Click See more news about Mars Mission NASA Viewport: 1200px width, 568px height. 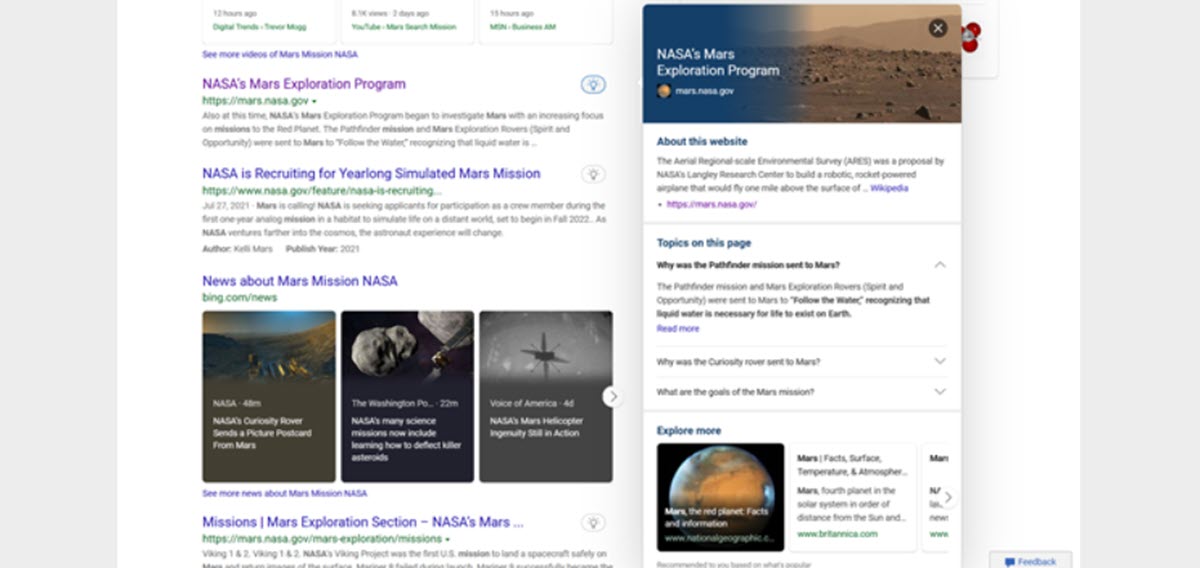click(x=284, y=493)
